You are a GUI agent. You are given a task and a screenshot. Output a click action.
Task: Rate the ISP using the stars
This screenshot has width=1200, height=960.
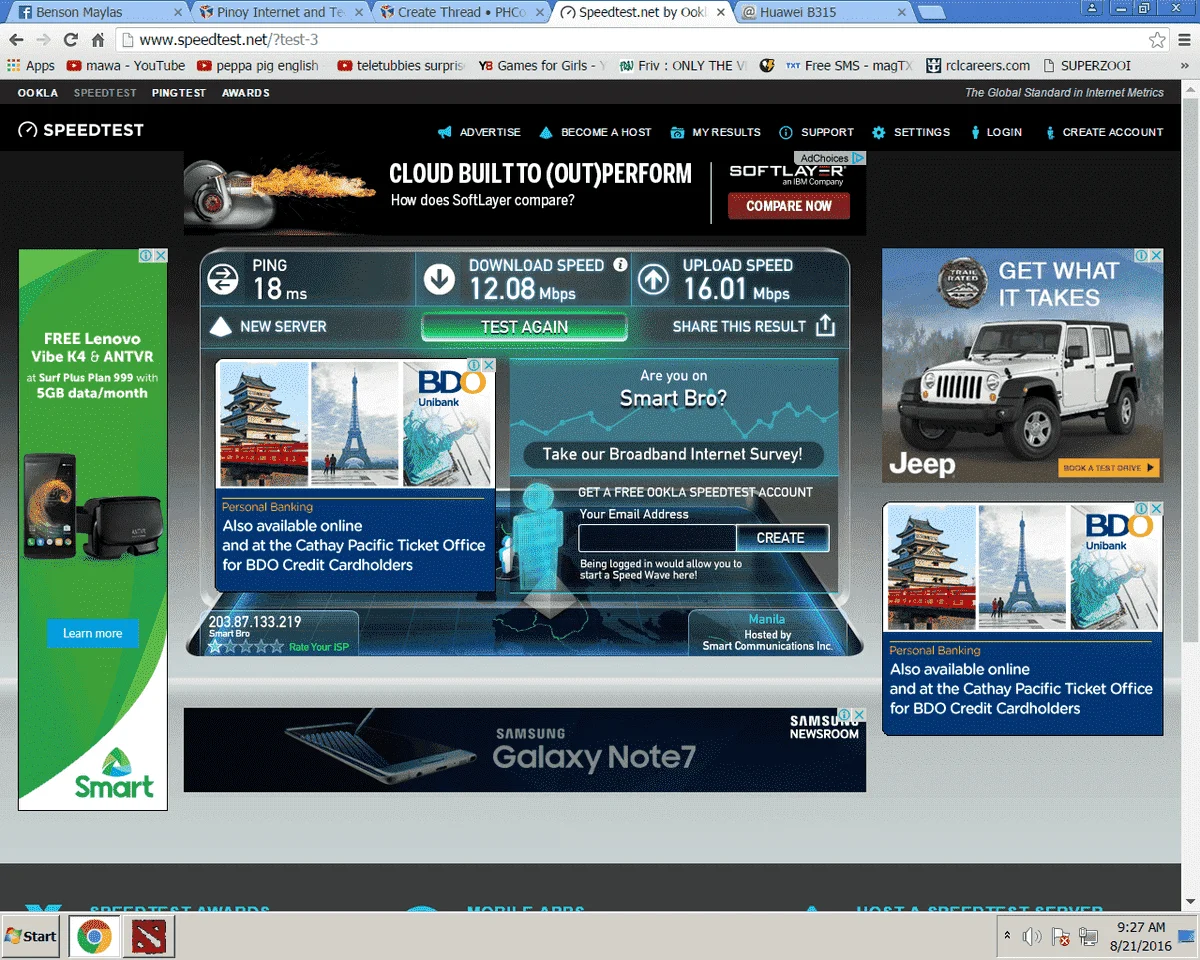pyautogui.click(x=246, y=647)
